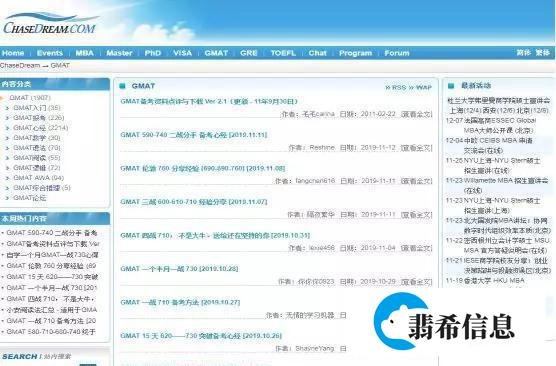This screenshot has height=366, width=556.
Task: Open the Forum navigation item
Action: (397, 53)
